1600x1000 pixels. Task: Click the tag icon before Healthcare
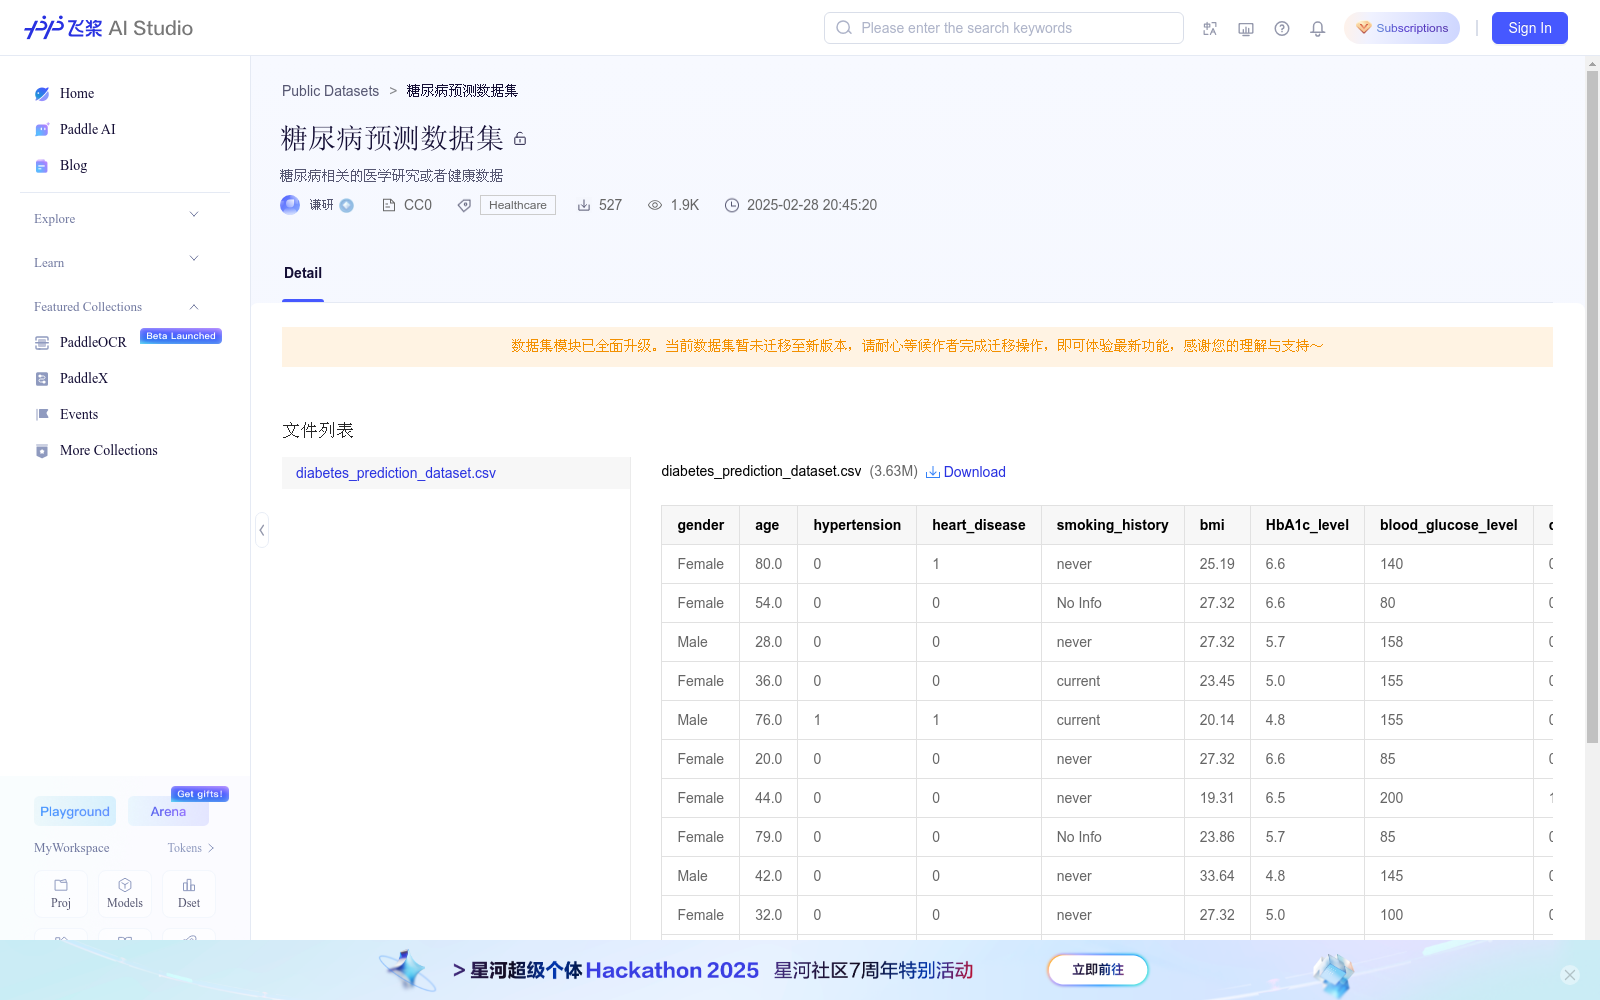point(464,205)
